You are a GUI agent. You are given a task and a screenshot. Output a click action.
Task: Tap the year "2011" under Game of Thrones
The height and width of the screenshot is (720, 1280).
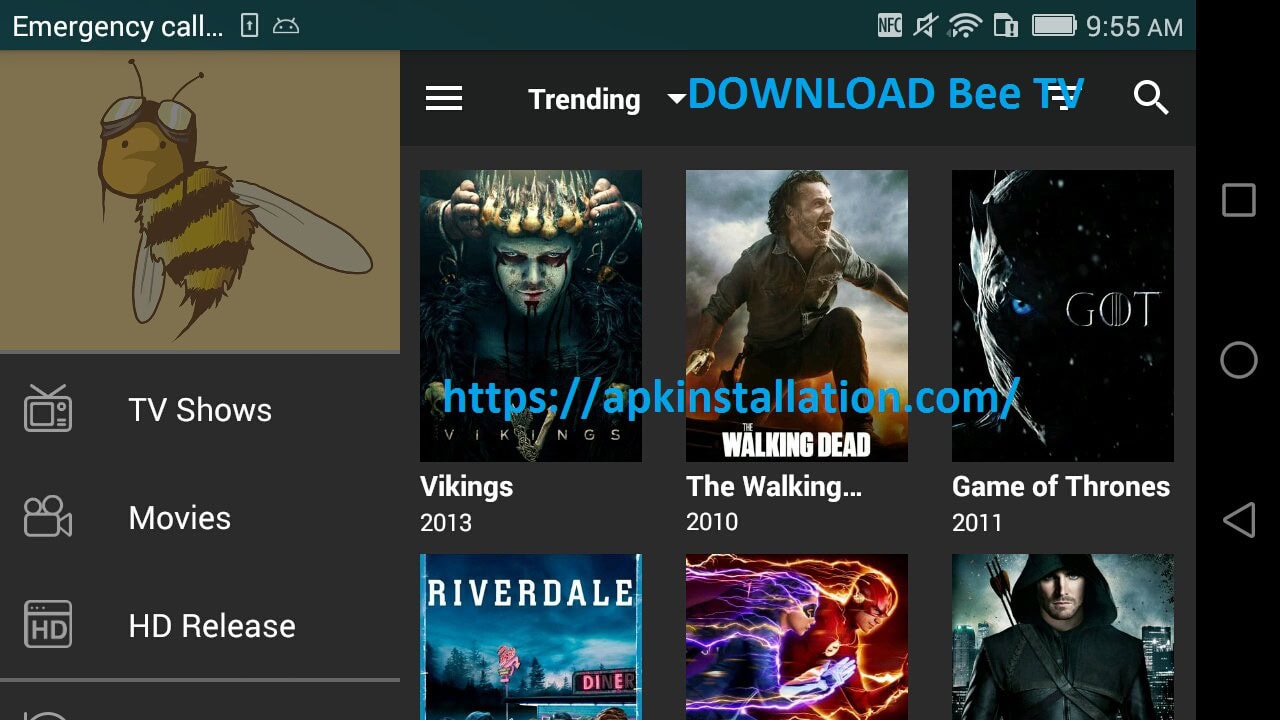(977, 522)
